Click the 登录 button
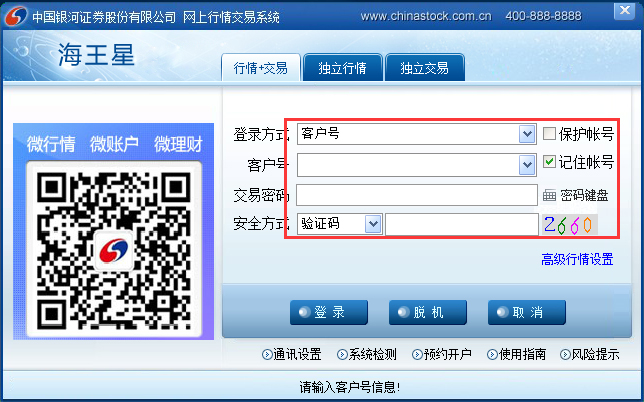The height and width of the screenshot is (402, 644). coord(329,312)
